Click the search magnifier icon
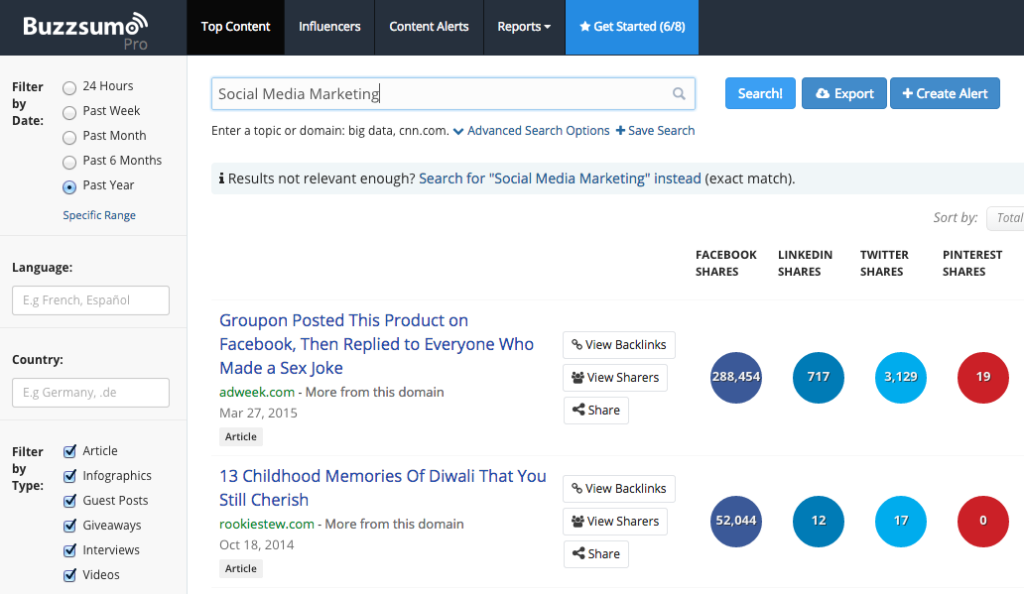This screenshot has width=1024, height=594. (x=679, y=93)
